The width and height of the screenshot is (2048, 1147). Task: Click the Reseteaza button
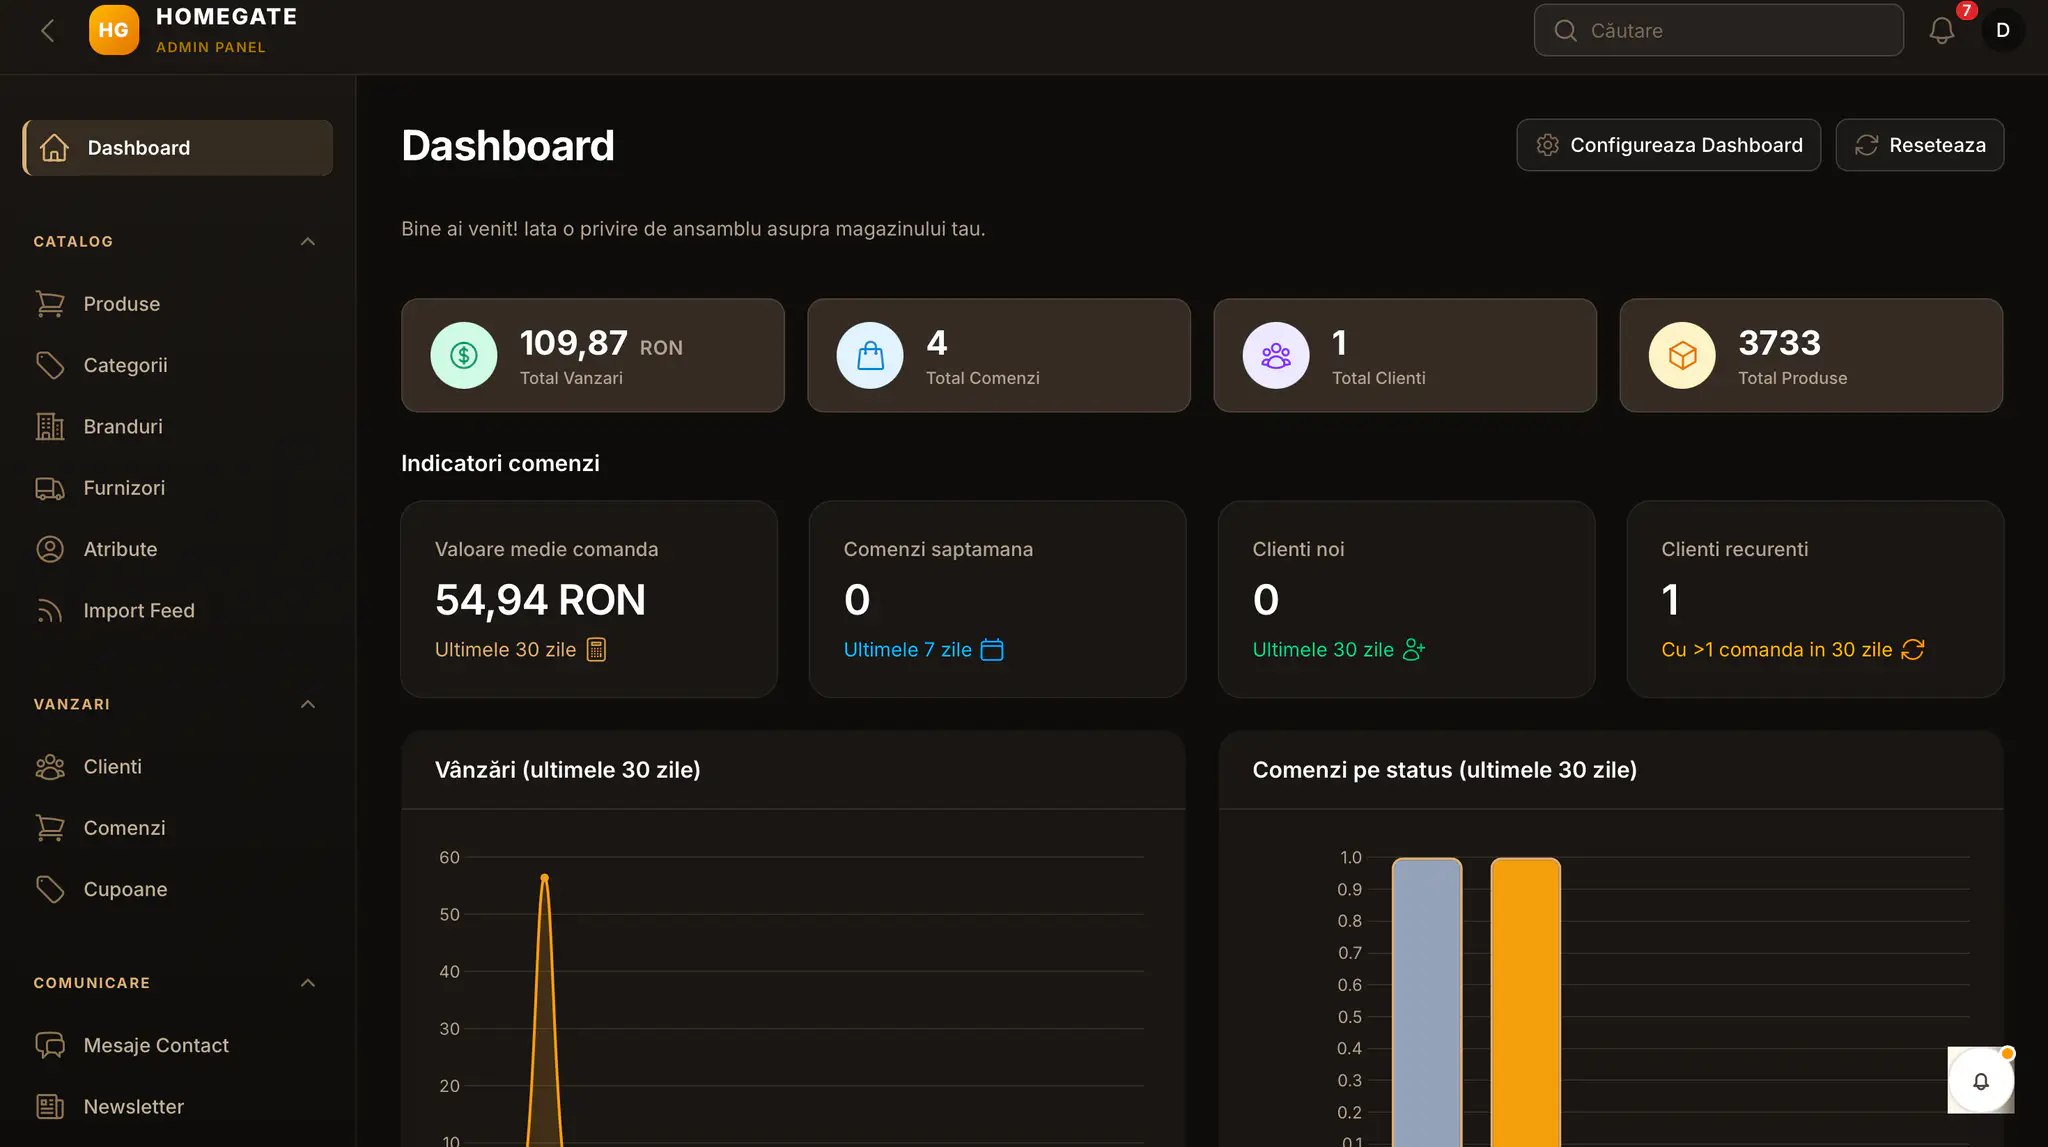coord(1919,145)
